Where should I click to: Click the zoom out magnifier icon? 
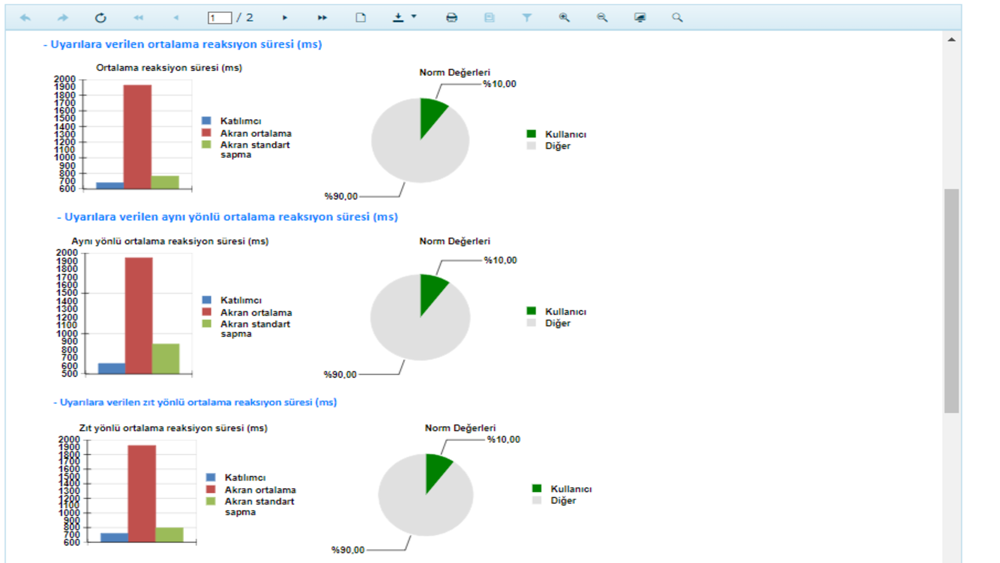[x=601, y=18]
